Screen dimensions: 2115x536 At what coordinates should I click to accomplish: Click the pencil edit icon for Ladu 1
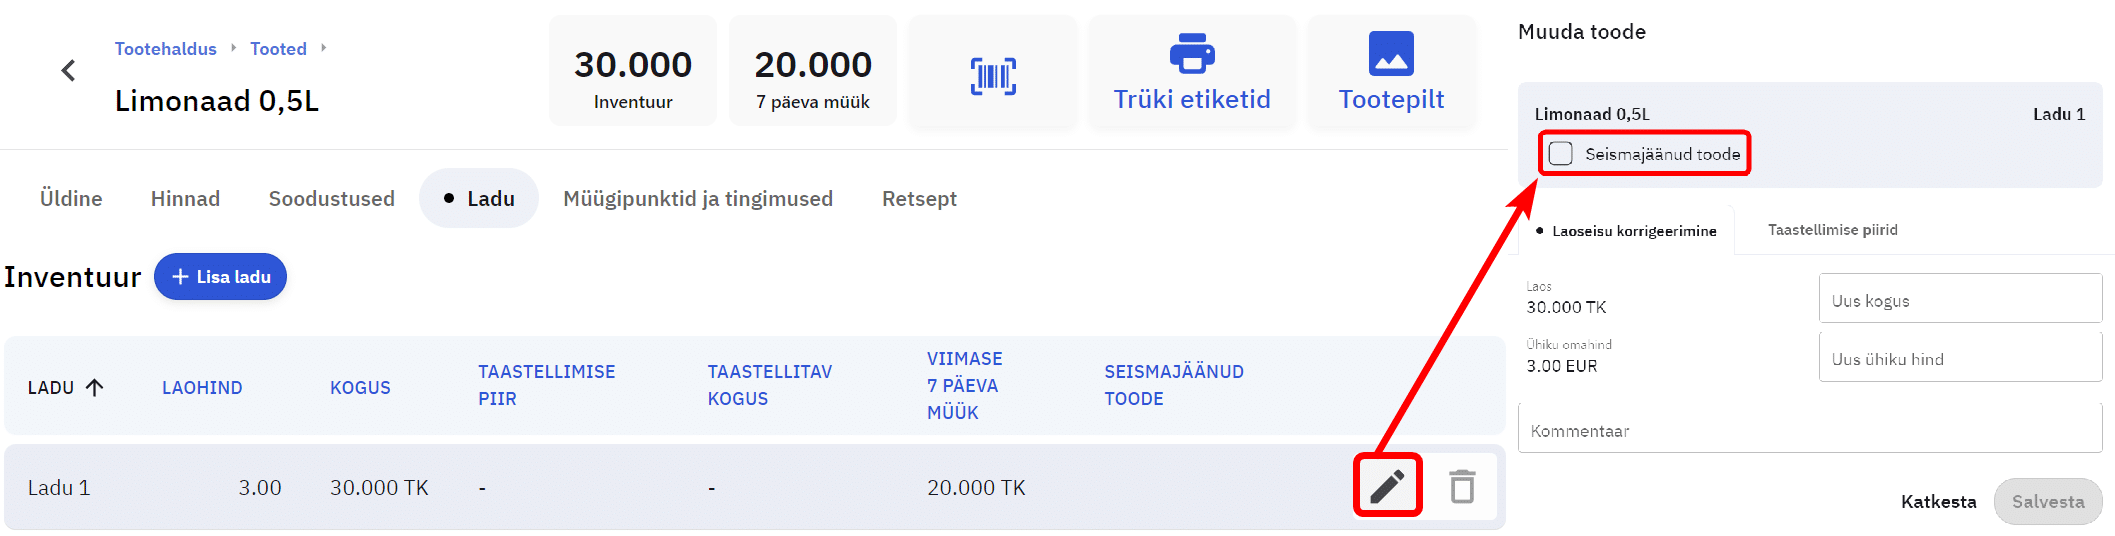(x=1387, y=486)
